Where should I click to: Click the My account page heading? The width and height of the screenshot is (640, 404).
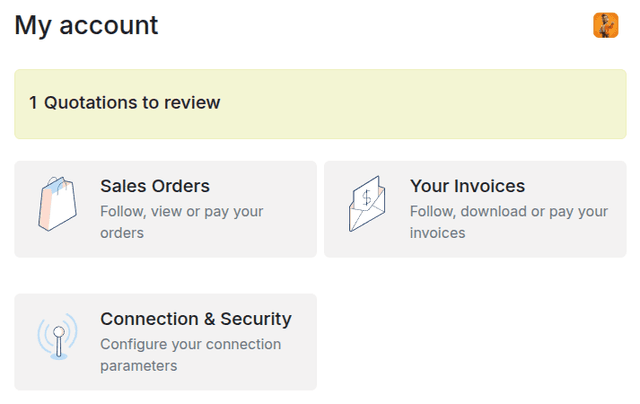point(86,25)
